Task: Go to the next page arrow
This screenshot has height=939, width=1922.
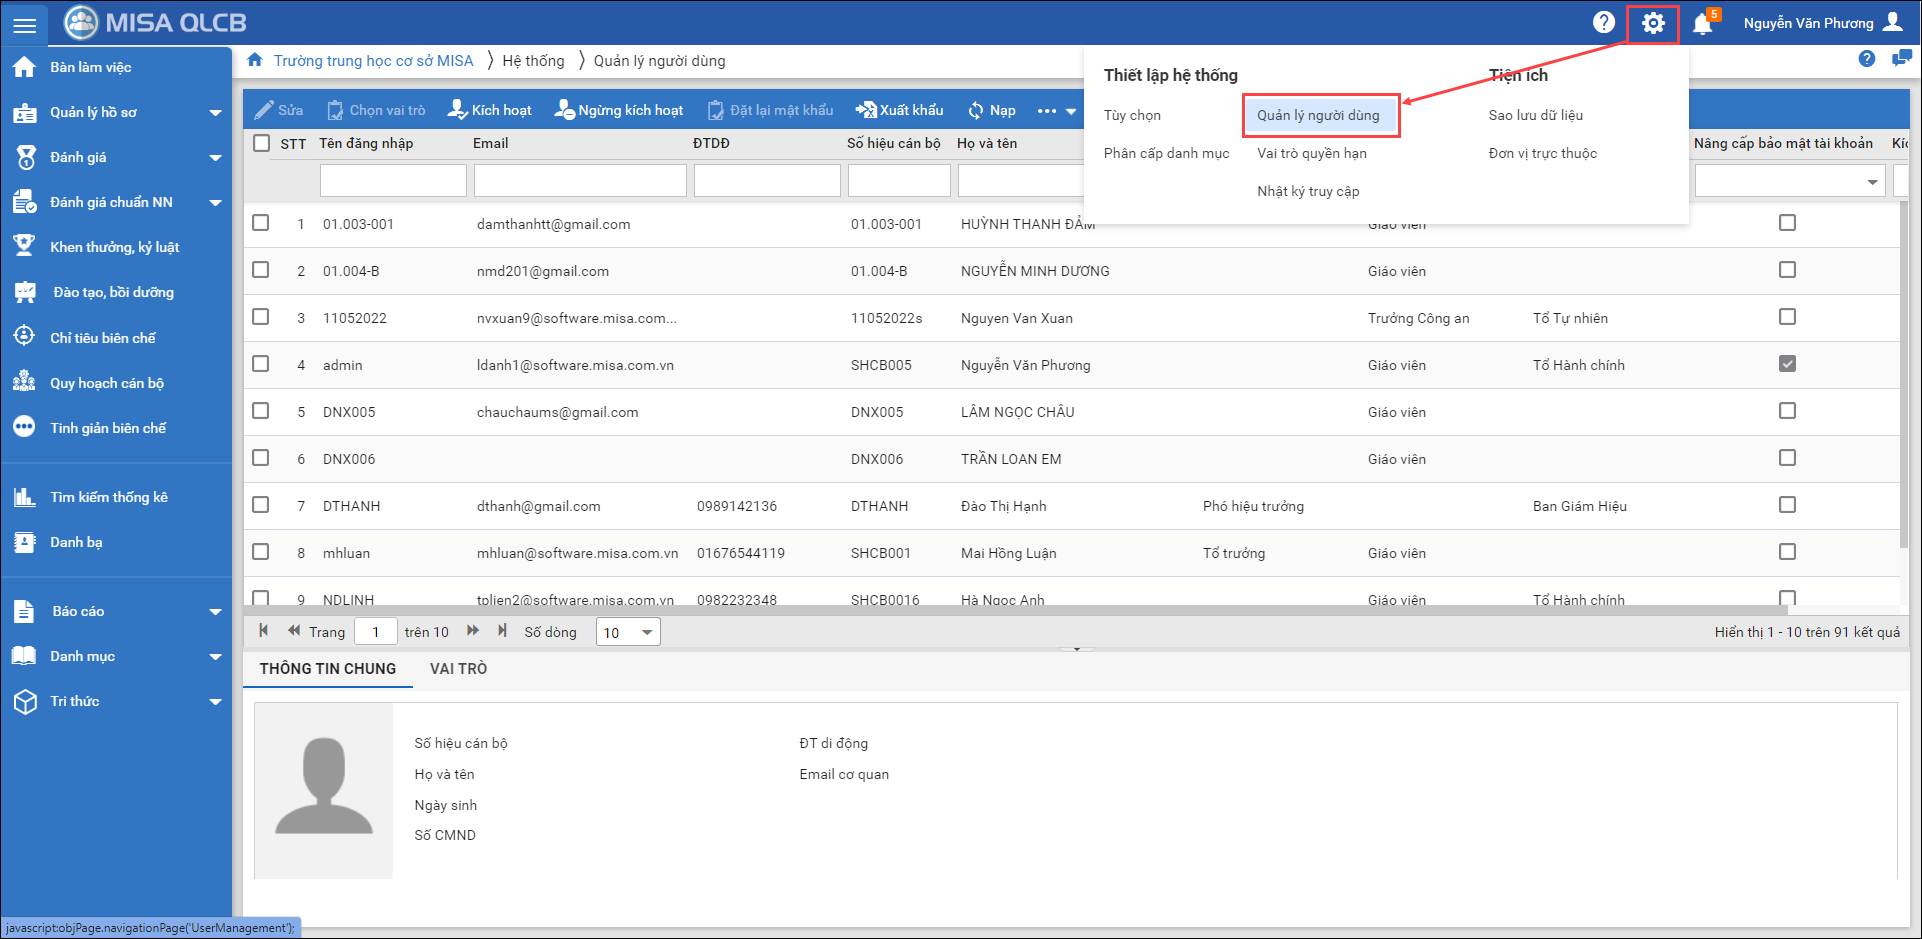Action: pos(473,631)
